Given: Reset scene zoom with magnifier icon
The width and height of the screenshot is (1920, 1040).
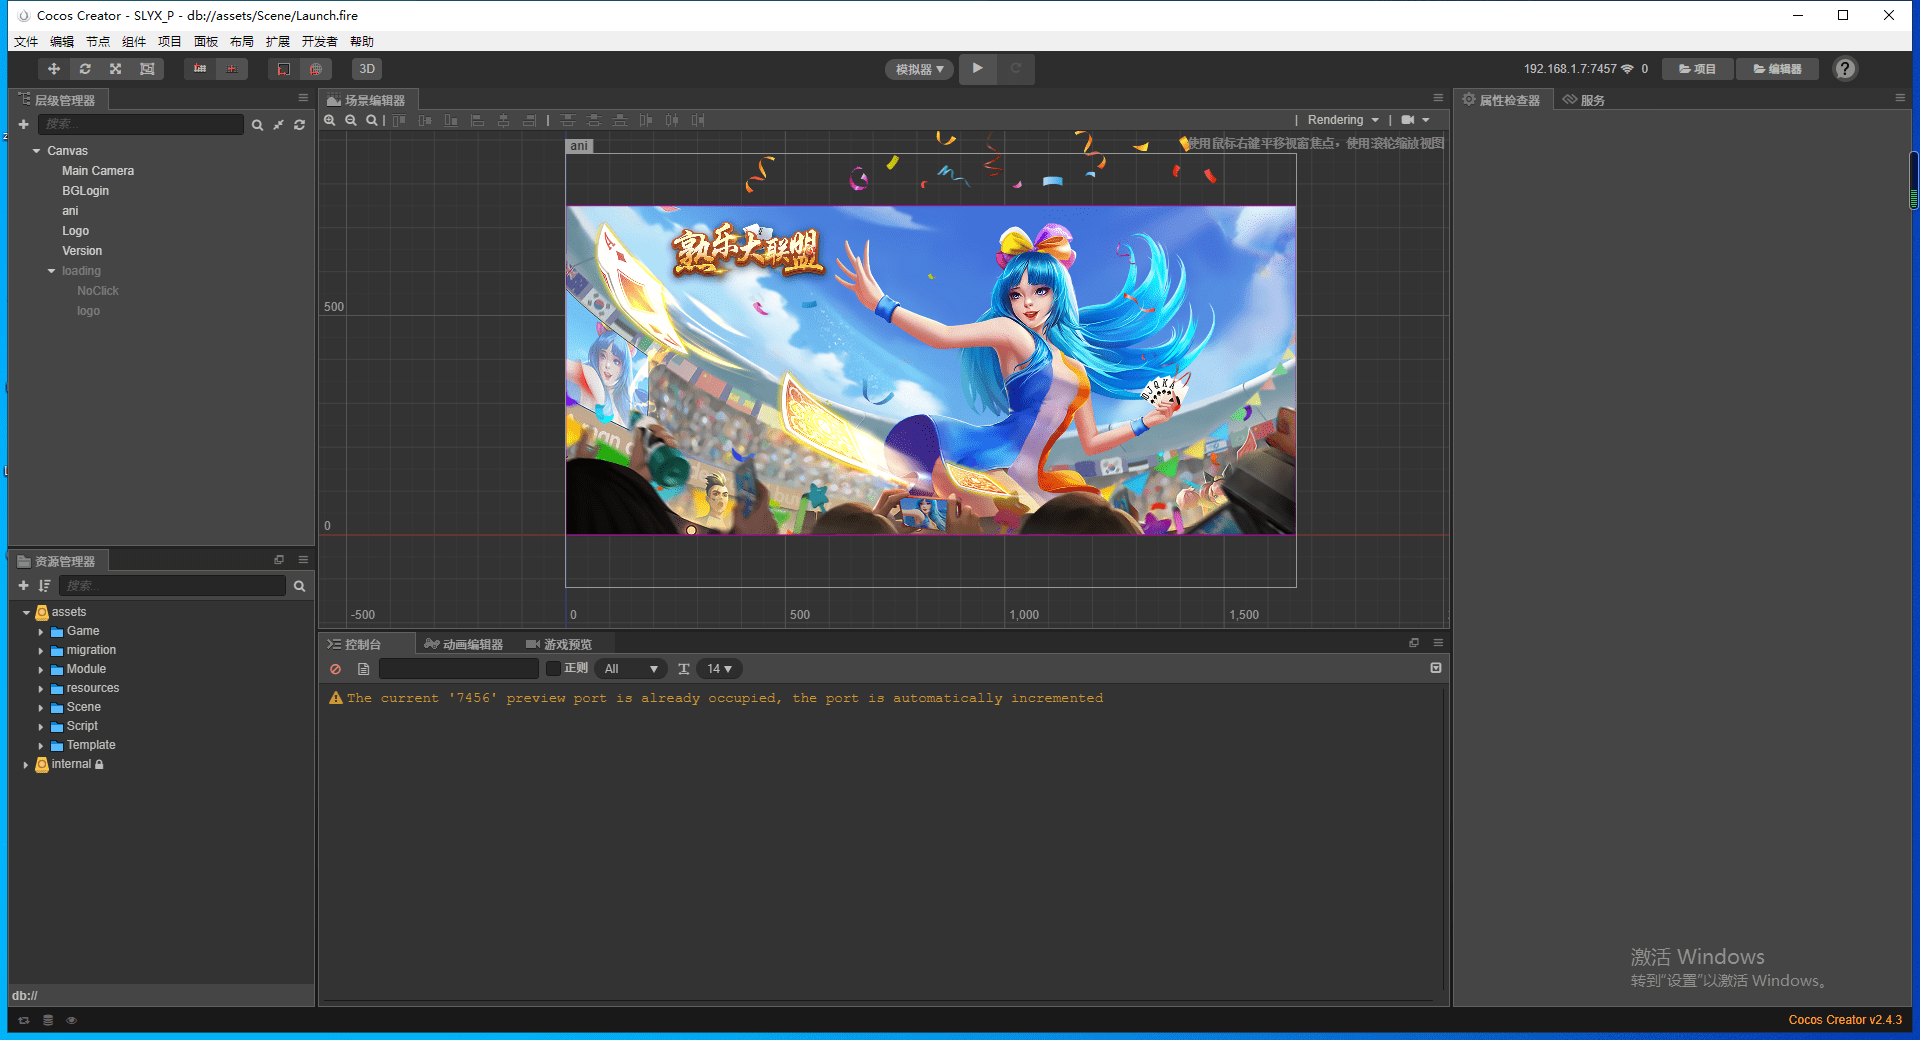Looking at the screenshot, I should [x=372, y=120].
